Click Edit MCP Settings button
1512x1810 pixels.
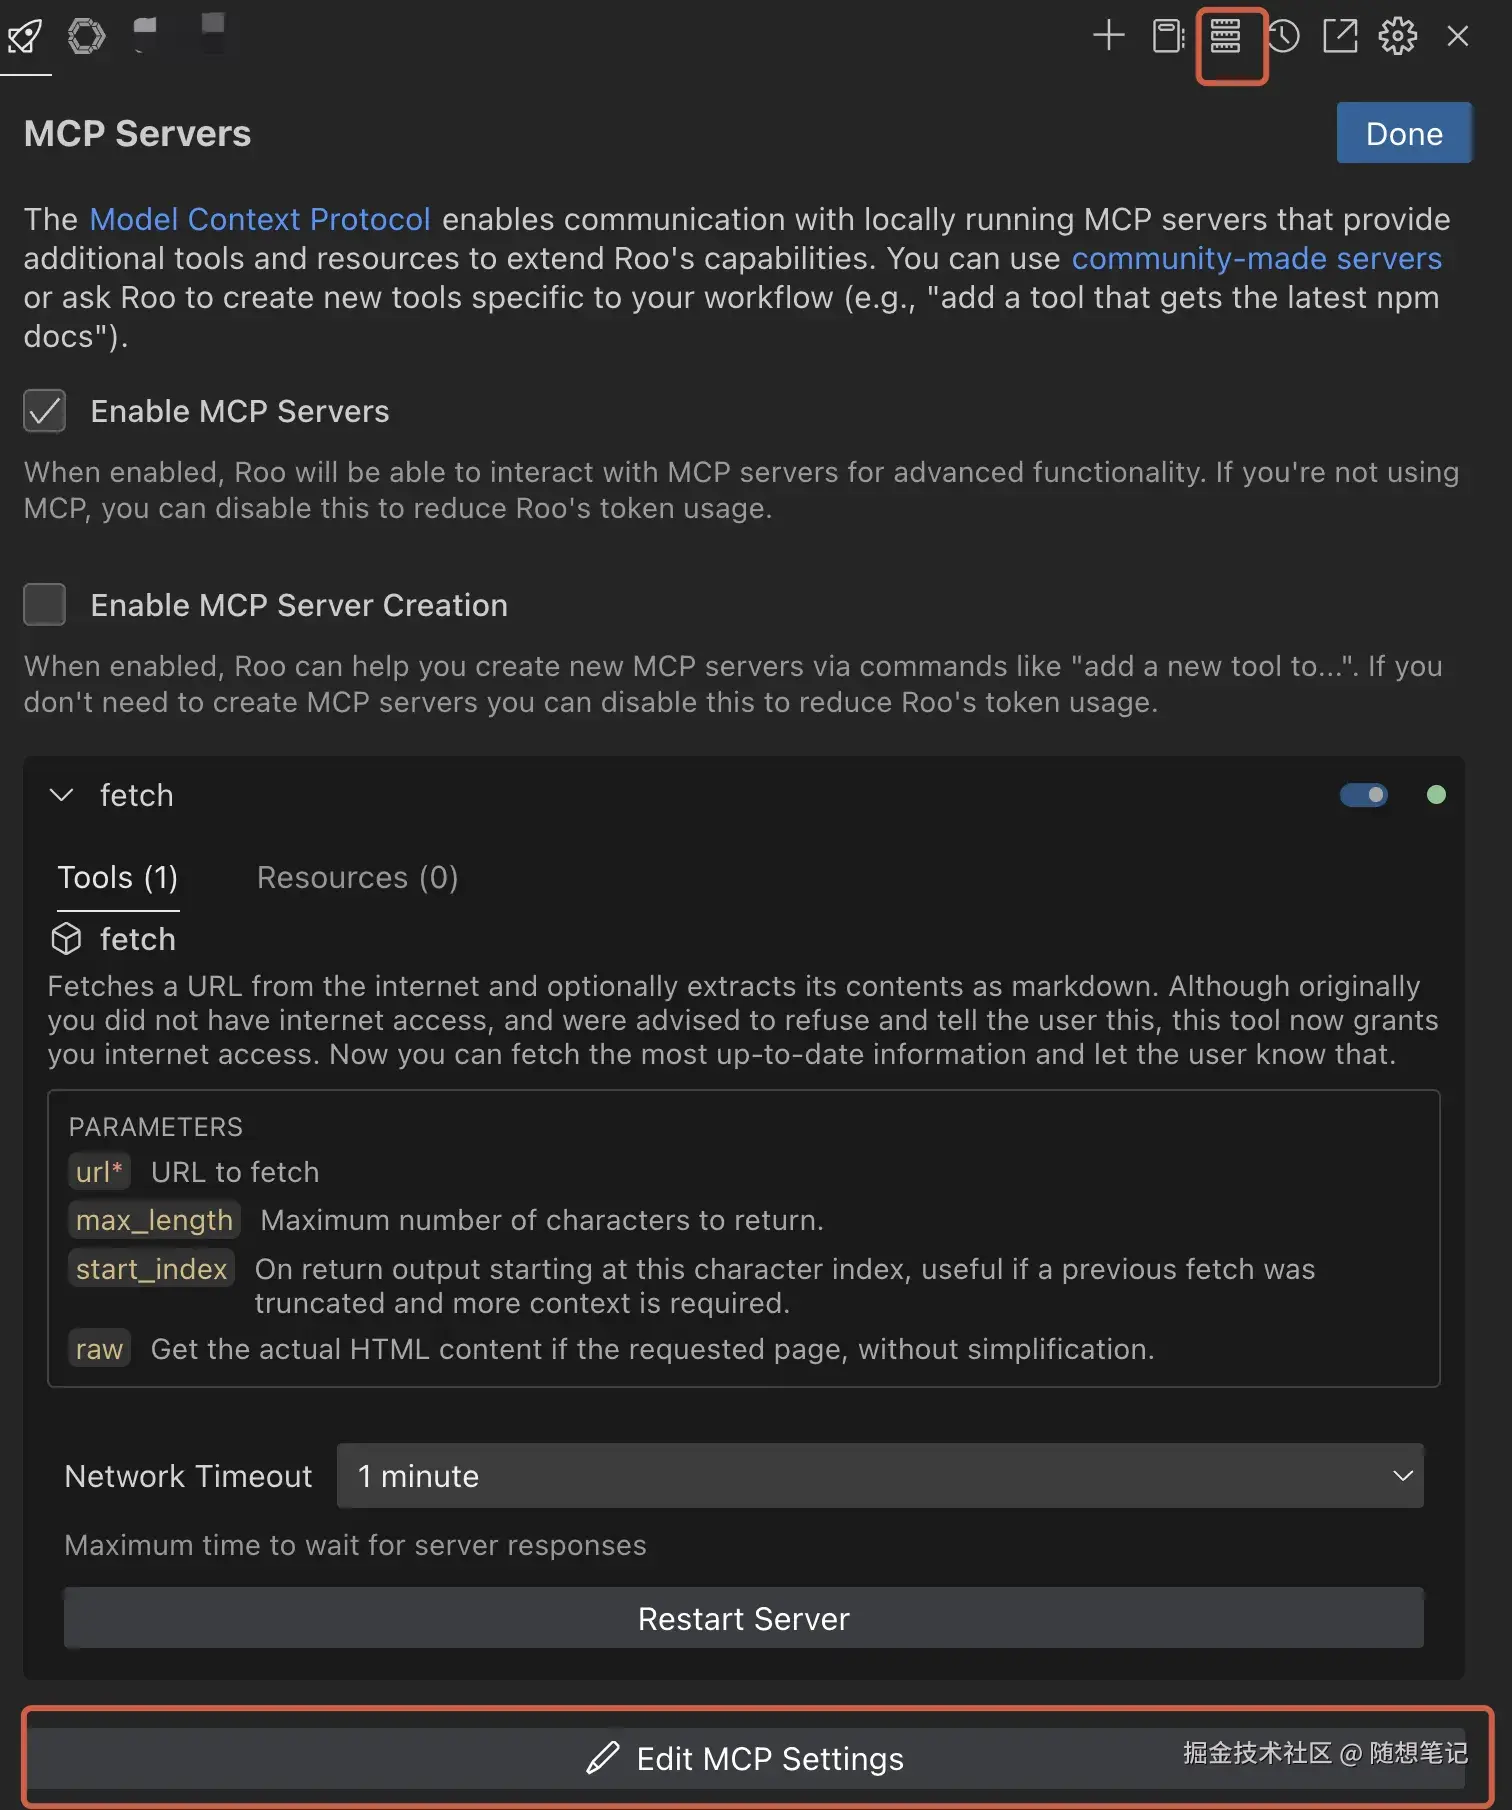[x=745, y=1759]
